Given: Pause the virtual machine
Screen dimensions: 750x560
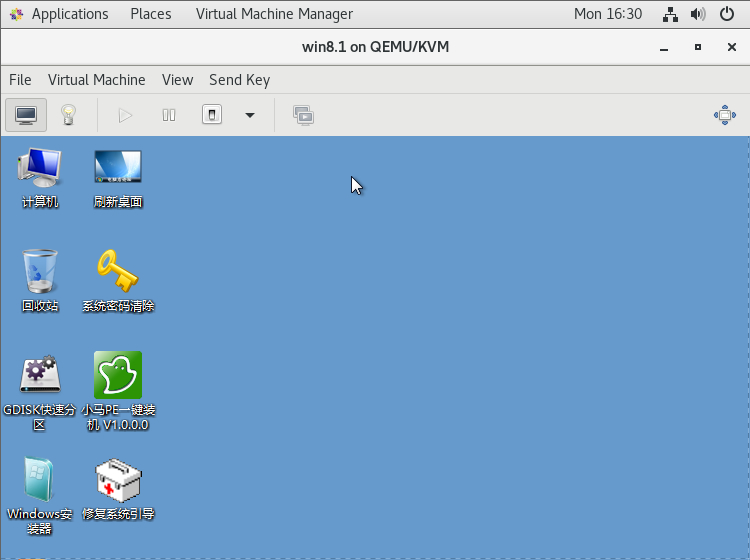Looking at the screenshot, I should point(169,115).
